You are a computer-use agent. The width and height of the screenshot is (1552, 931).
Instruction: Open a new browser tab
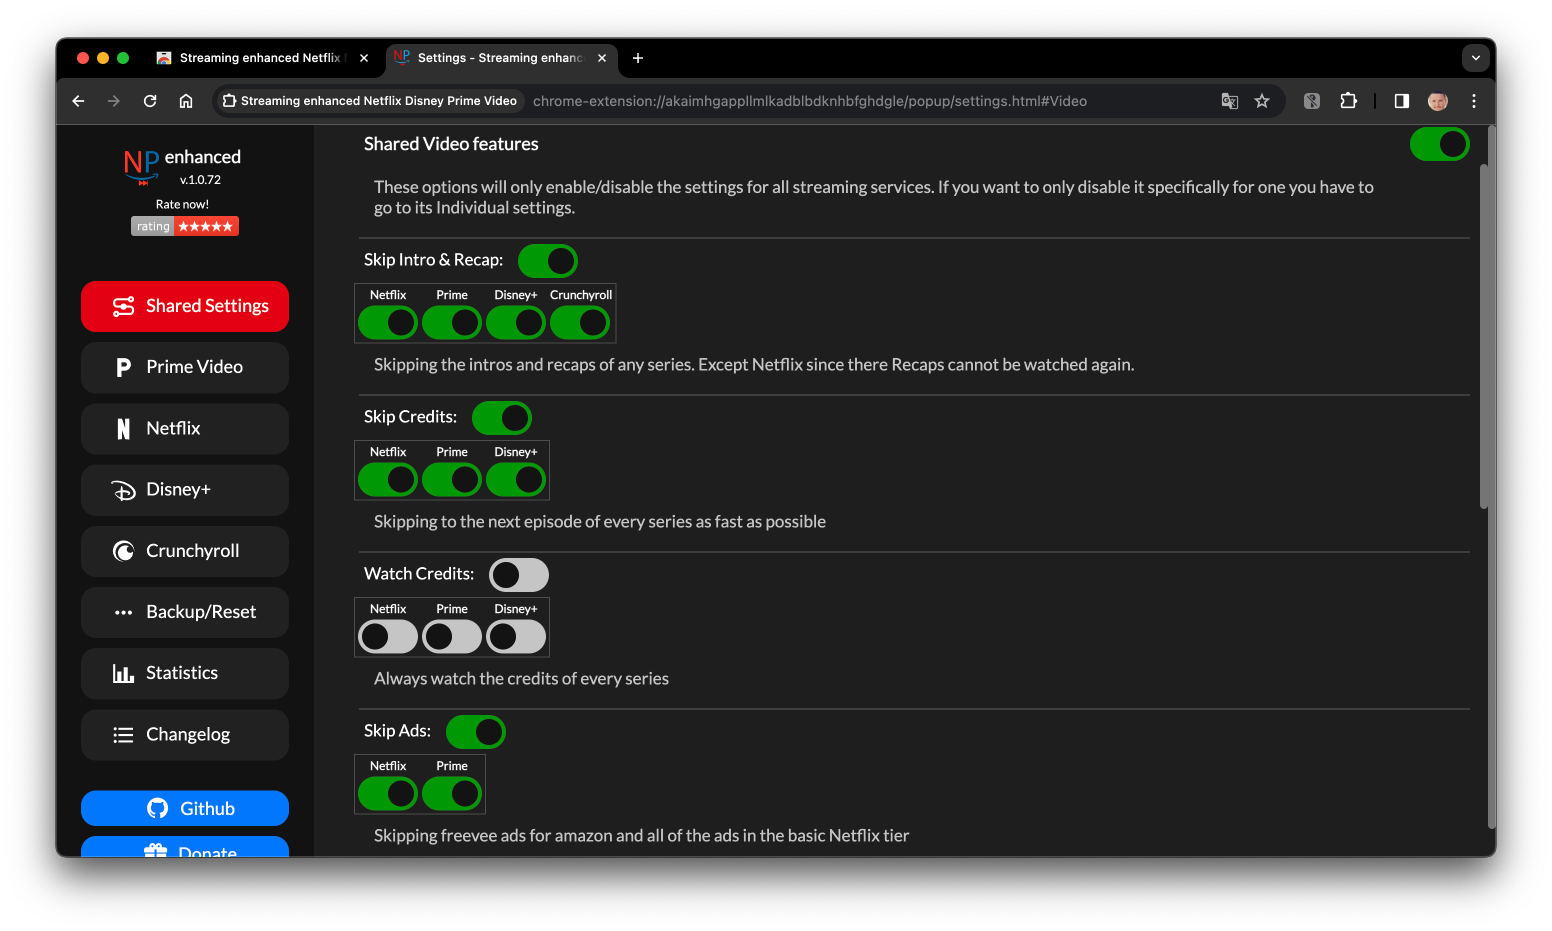point(638,58)
